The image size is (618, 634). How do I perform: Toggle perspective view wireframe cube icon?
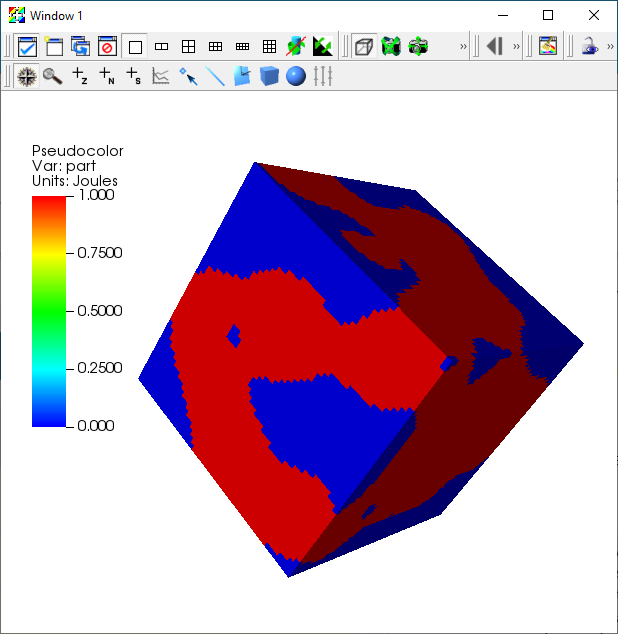(364, 46)
